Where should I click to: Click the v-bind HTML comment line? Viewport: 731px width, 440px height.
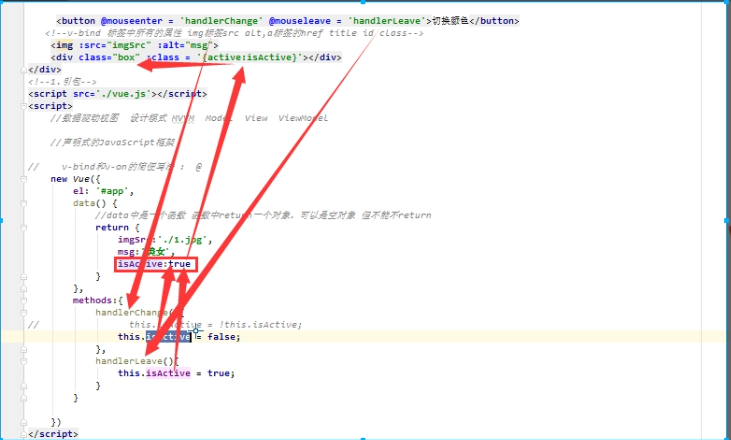234,33
